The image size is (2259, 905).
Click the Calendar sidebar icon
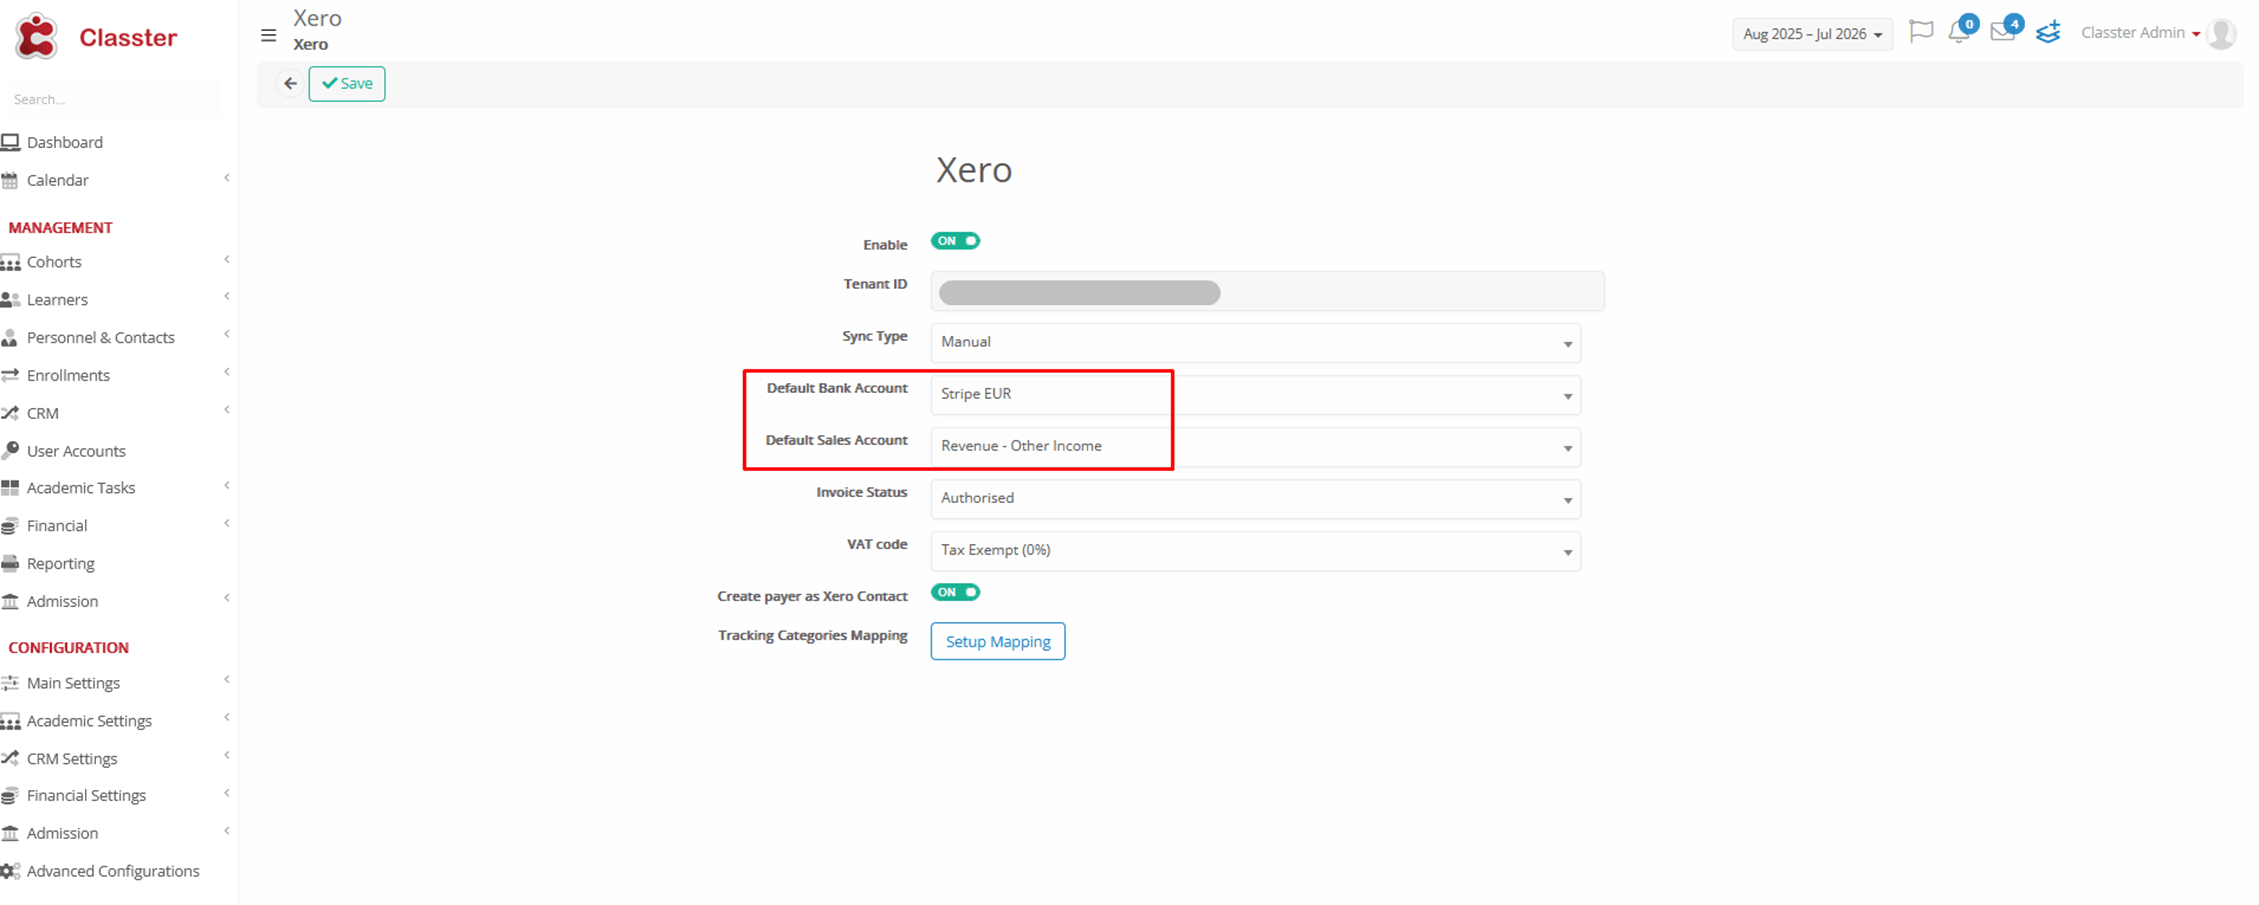point(10,180)
